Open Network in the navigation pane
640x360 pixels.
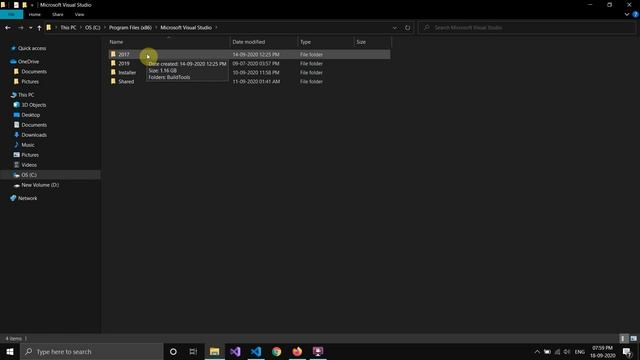pyautogui.click(x=27, y=198)
